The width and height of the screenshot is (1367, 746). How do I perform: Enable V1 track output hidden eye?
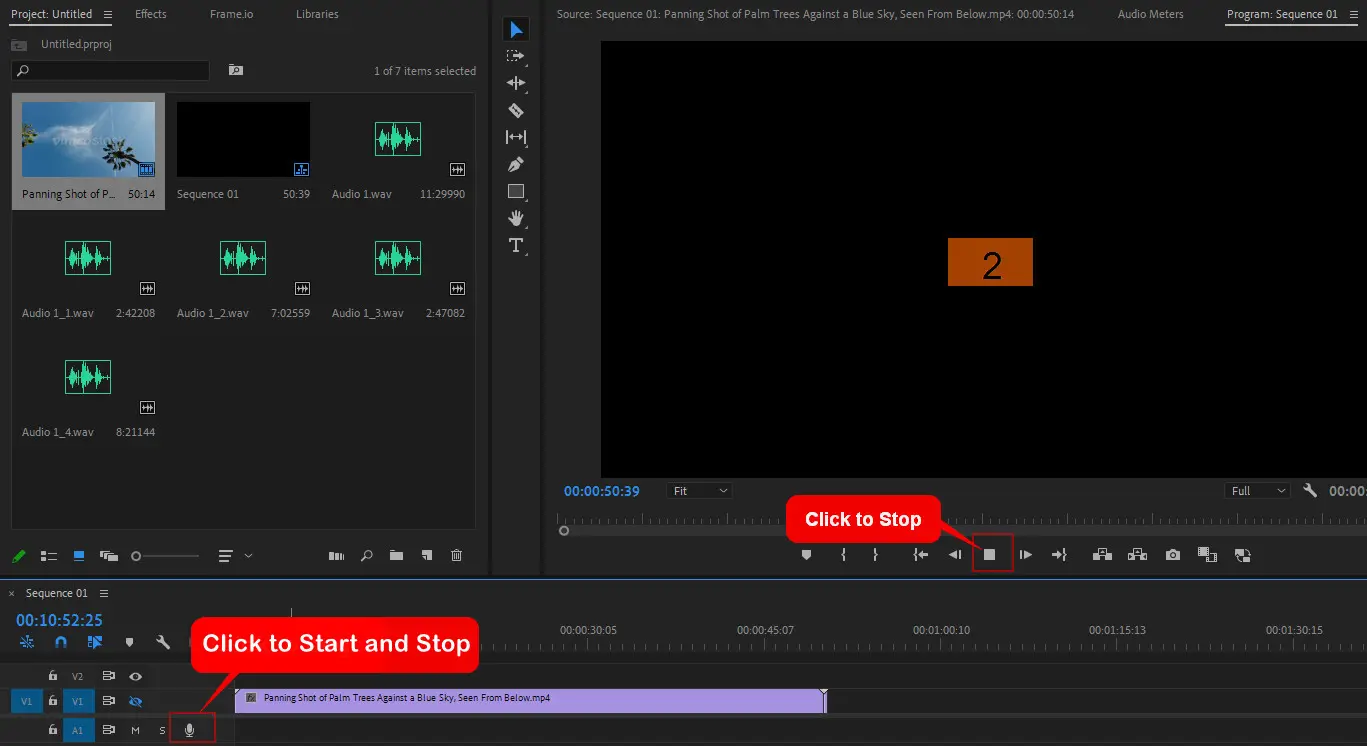coord(135,701)
